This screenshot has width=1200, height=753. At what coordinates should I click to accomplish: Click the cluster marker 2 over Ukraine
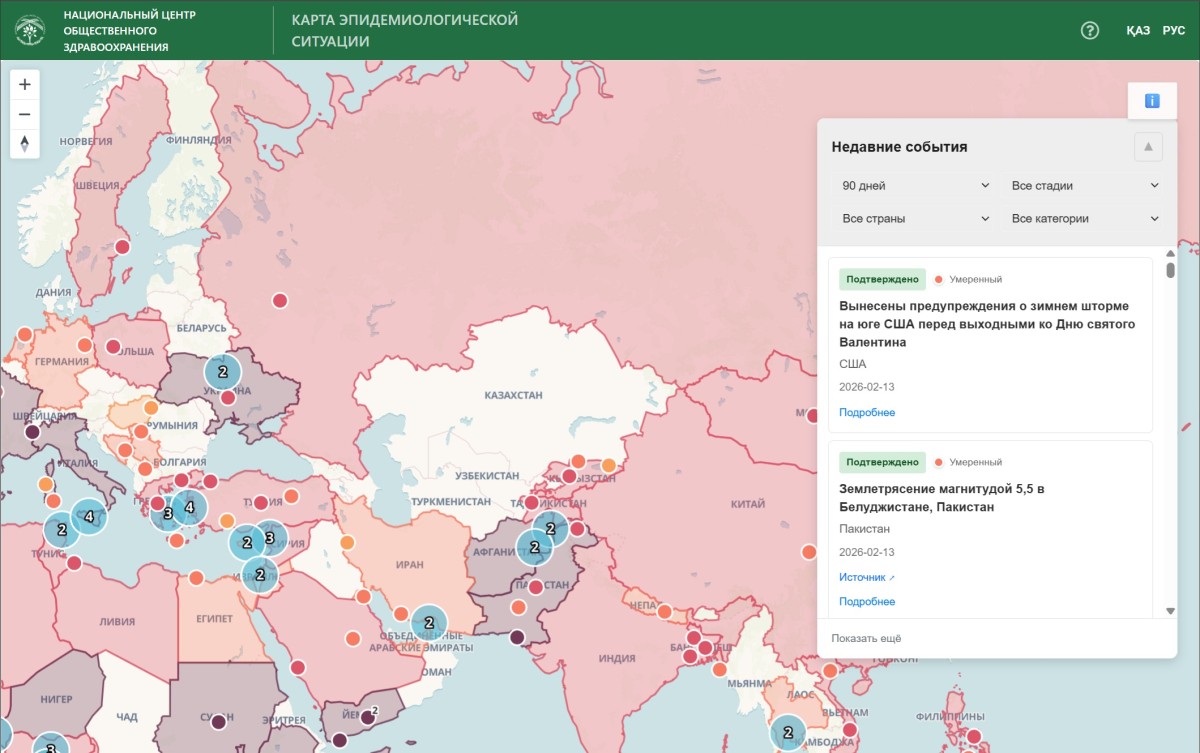(223, 371)
